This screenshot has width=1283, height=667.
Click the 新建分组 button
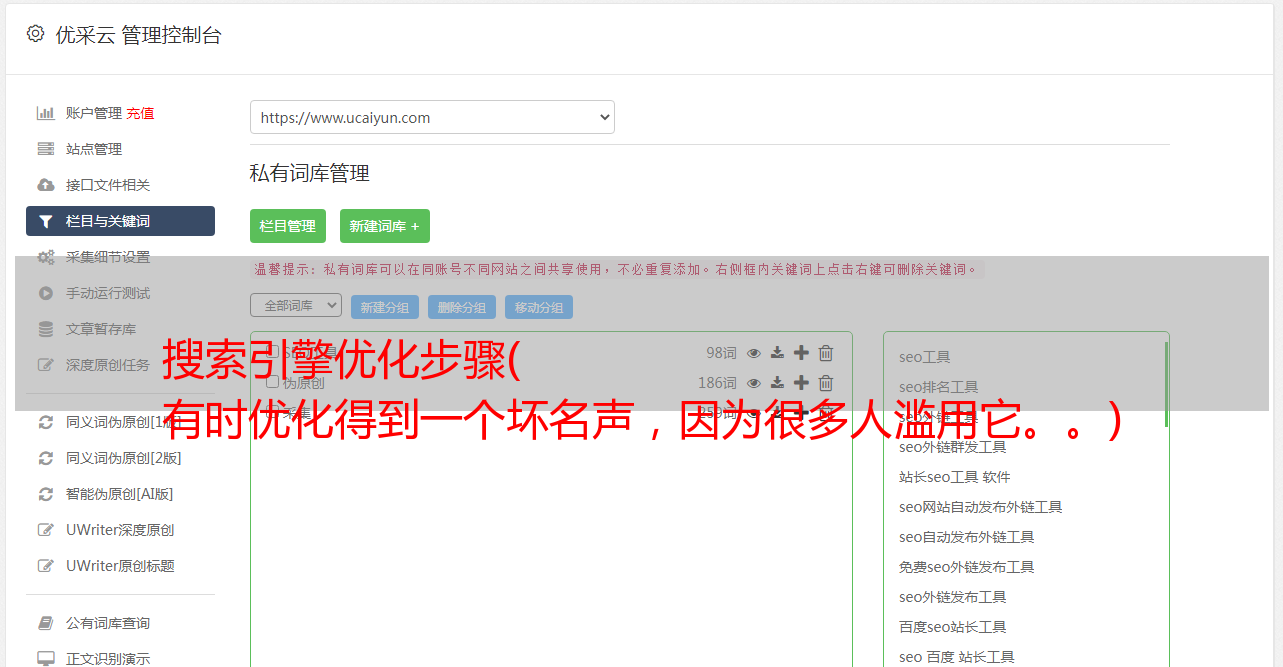click(385, 307)
